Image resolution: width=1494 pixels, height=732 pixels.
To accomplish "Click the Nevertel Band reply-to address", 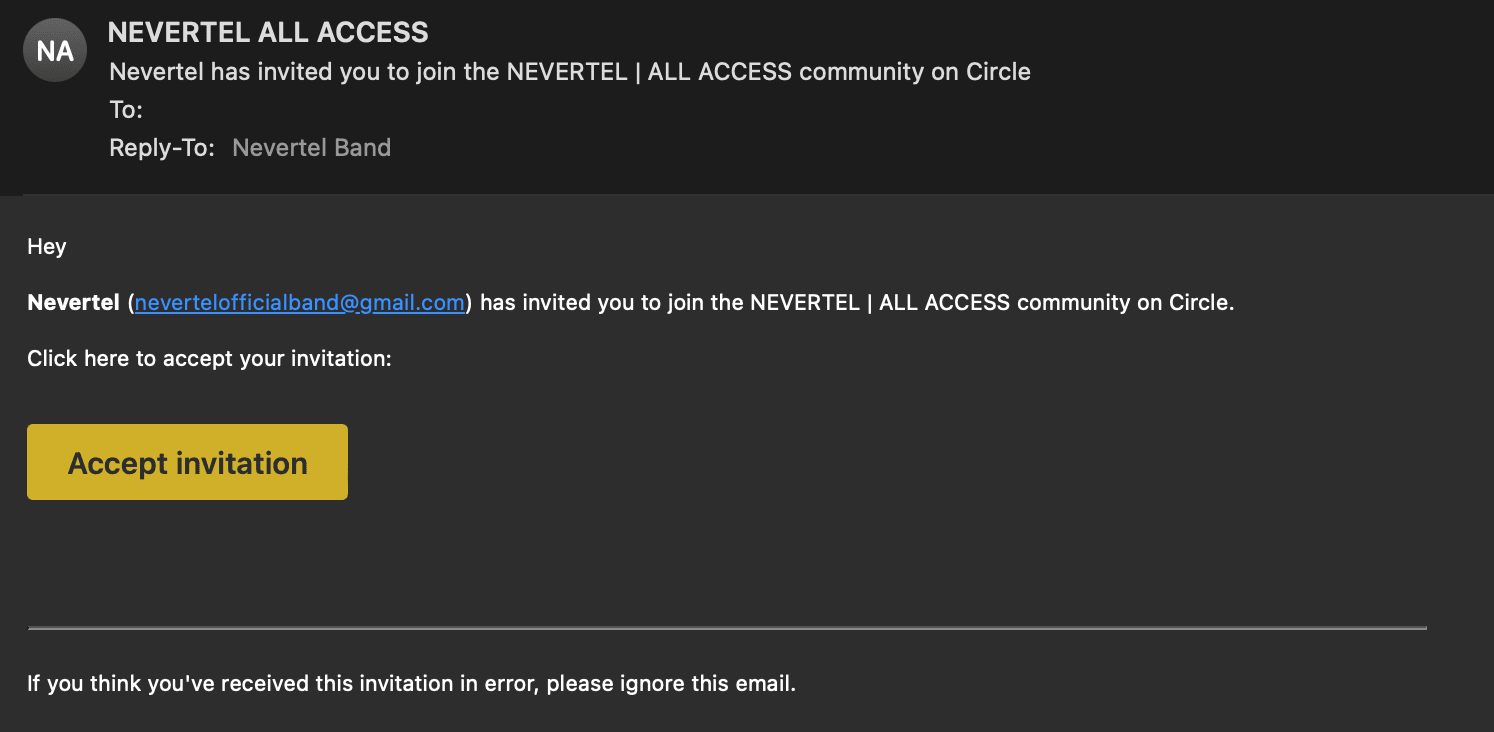I will pyautogui.click(x=311, y=148).
